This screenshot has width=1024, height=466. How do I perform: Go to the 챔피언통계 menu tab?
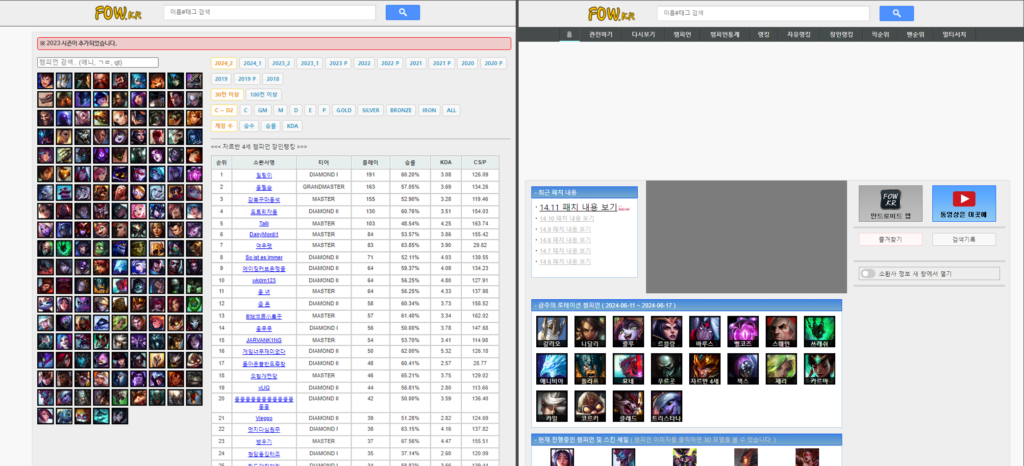(724, 35)
